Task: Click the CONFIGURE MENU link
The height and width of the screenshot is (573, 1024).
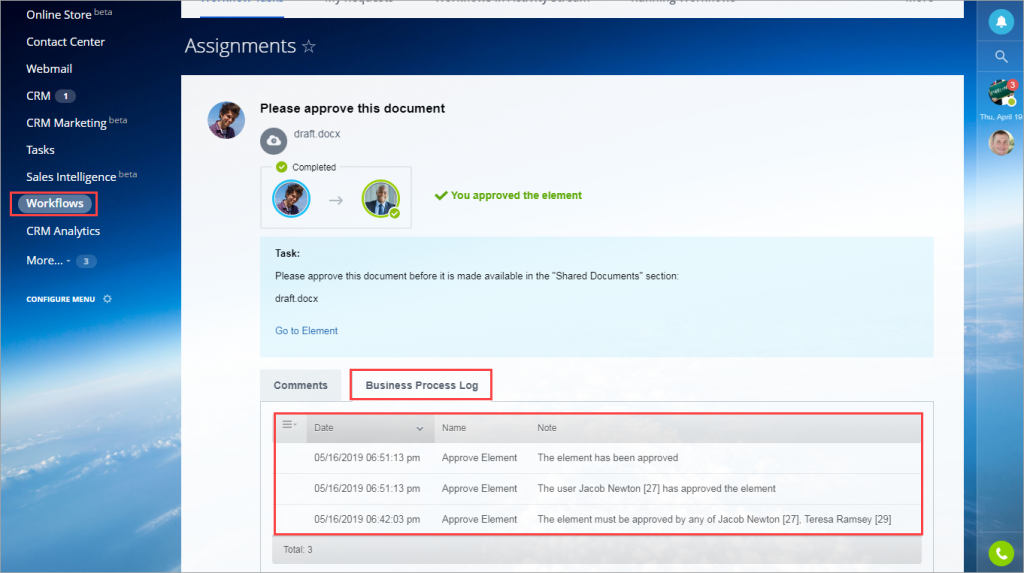Action: 61,299
